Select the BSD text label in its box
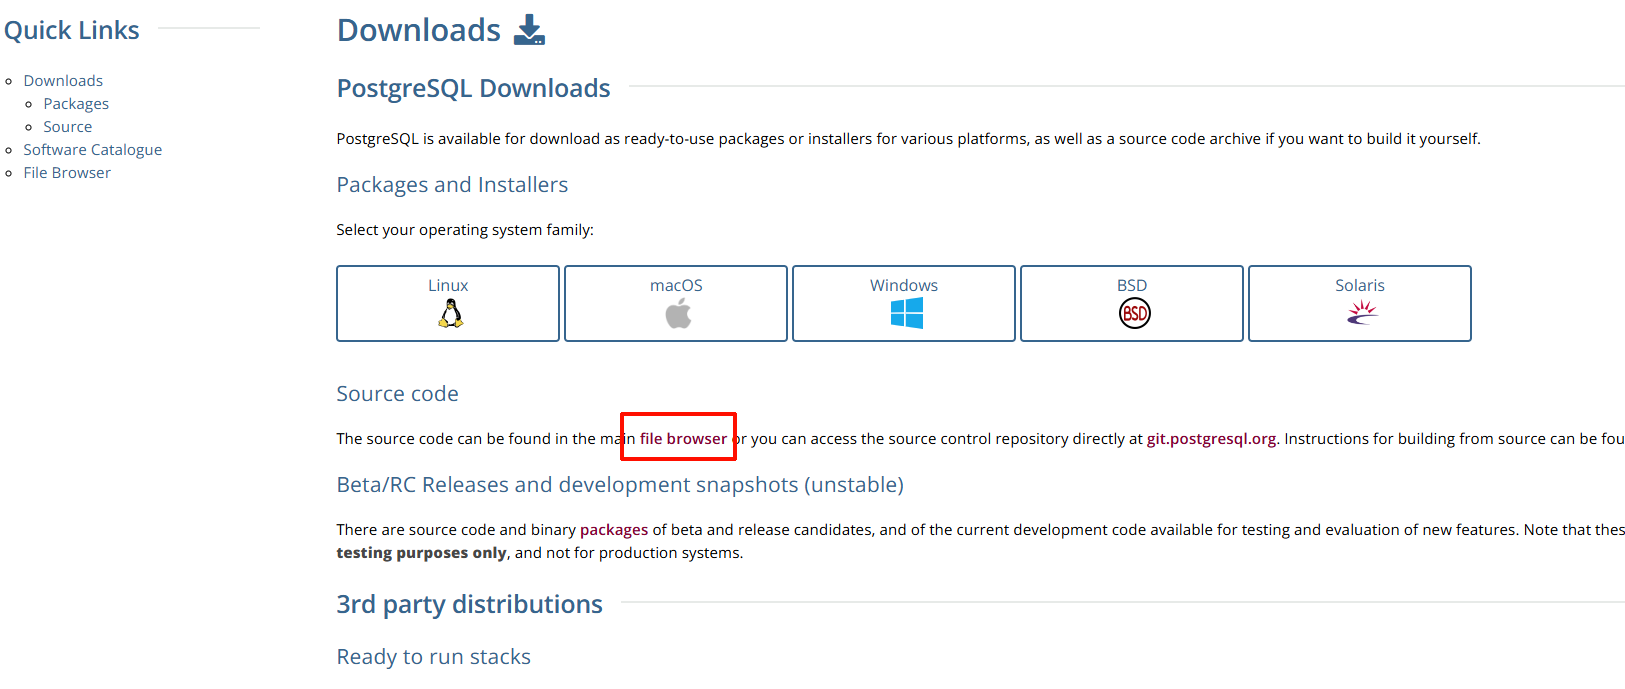The image size is (1625, 689). [x=1132, y=285]
